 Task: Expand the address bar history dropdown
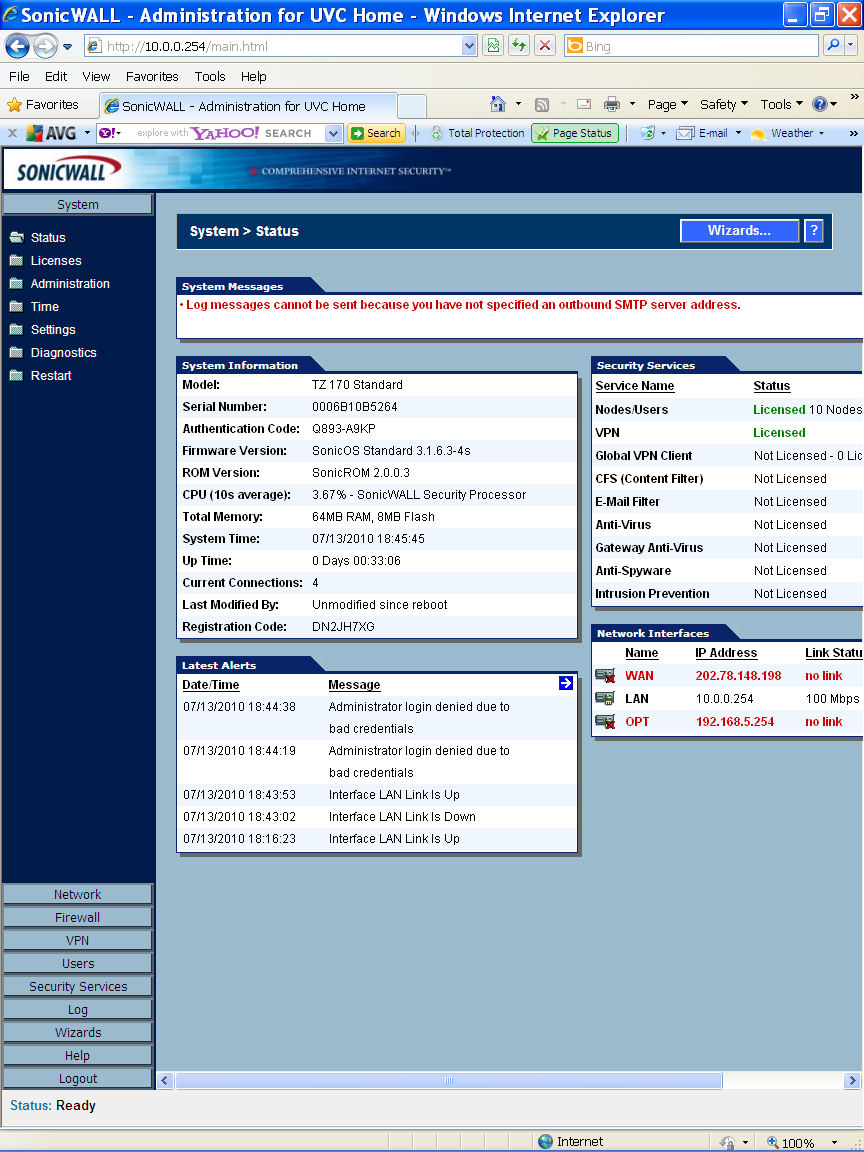pyautogui.click(x=469, y=46)
